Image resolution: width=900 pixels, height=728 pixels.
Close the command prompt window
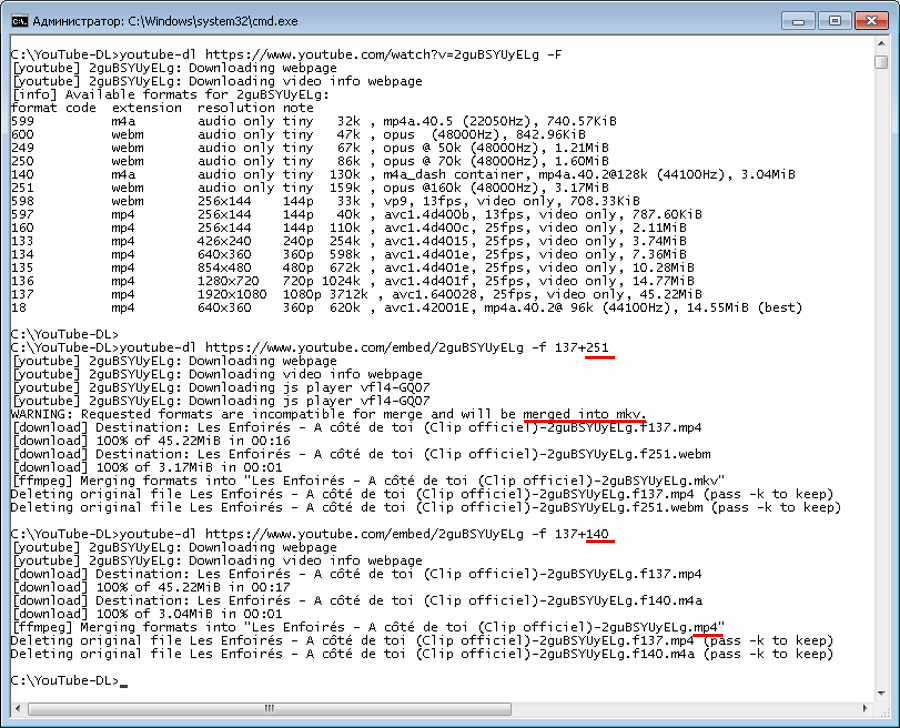point(871,21)
